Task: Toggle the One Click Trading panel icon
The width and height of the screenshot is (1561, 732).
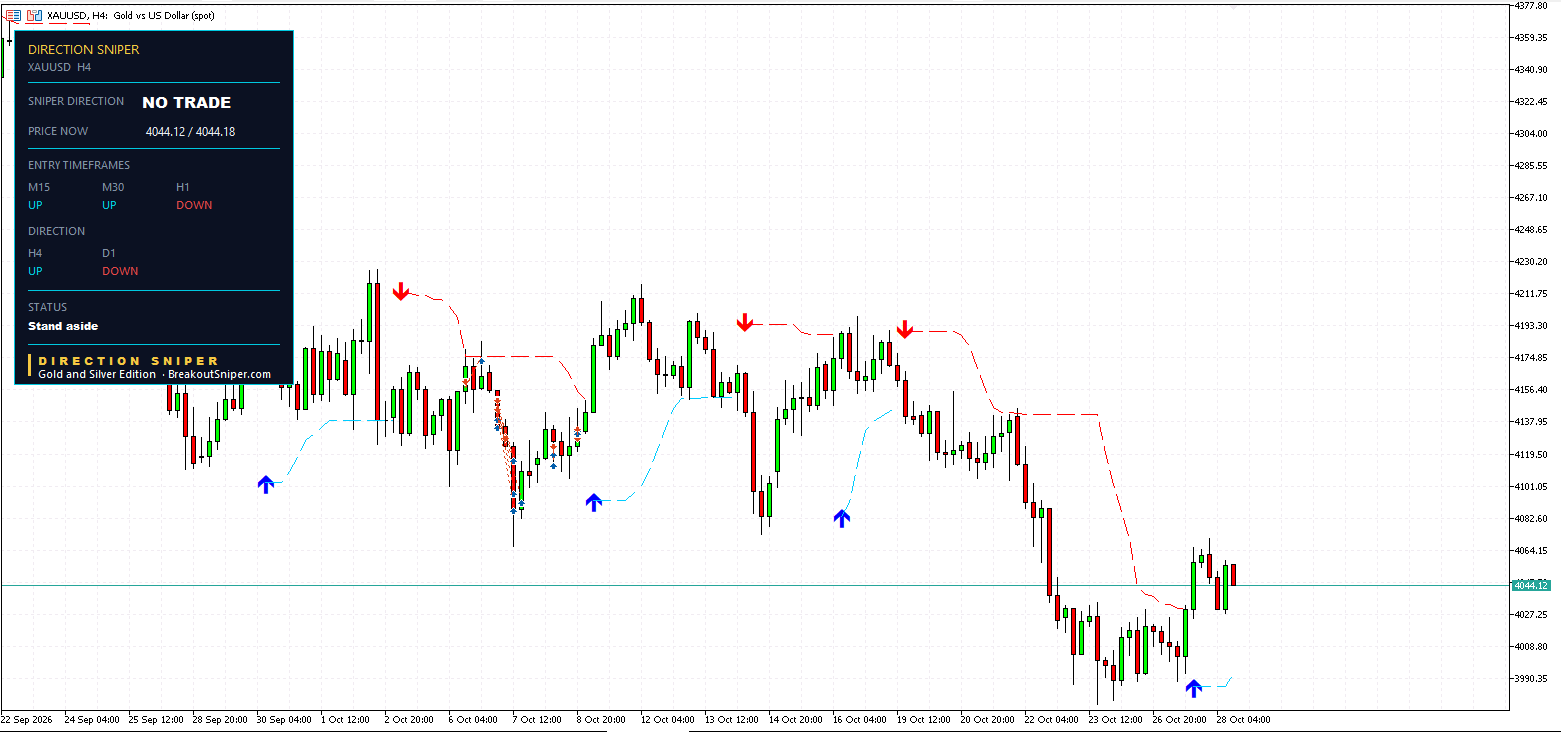Action: [x=35, y=15]
